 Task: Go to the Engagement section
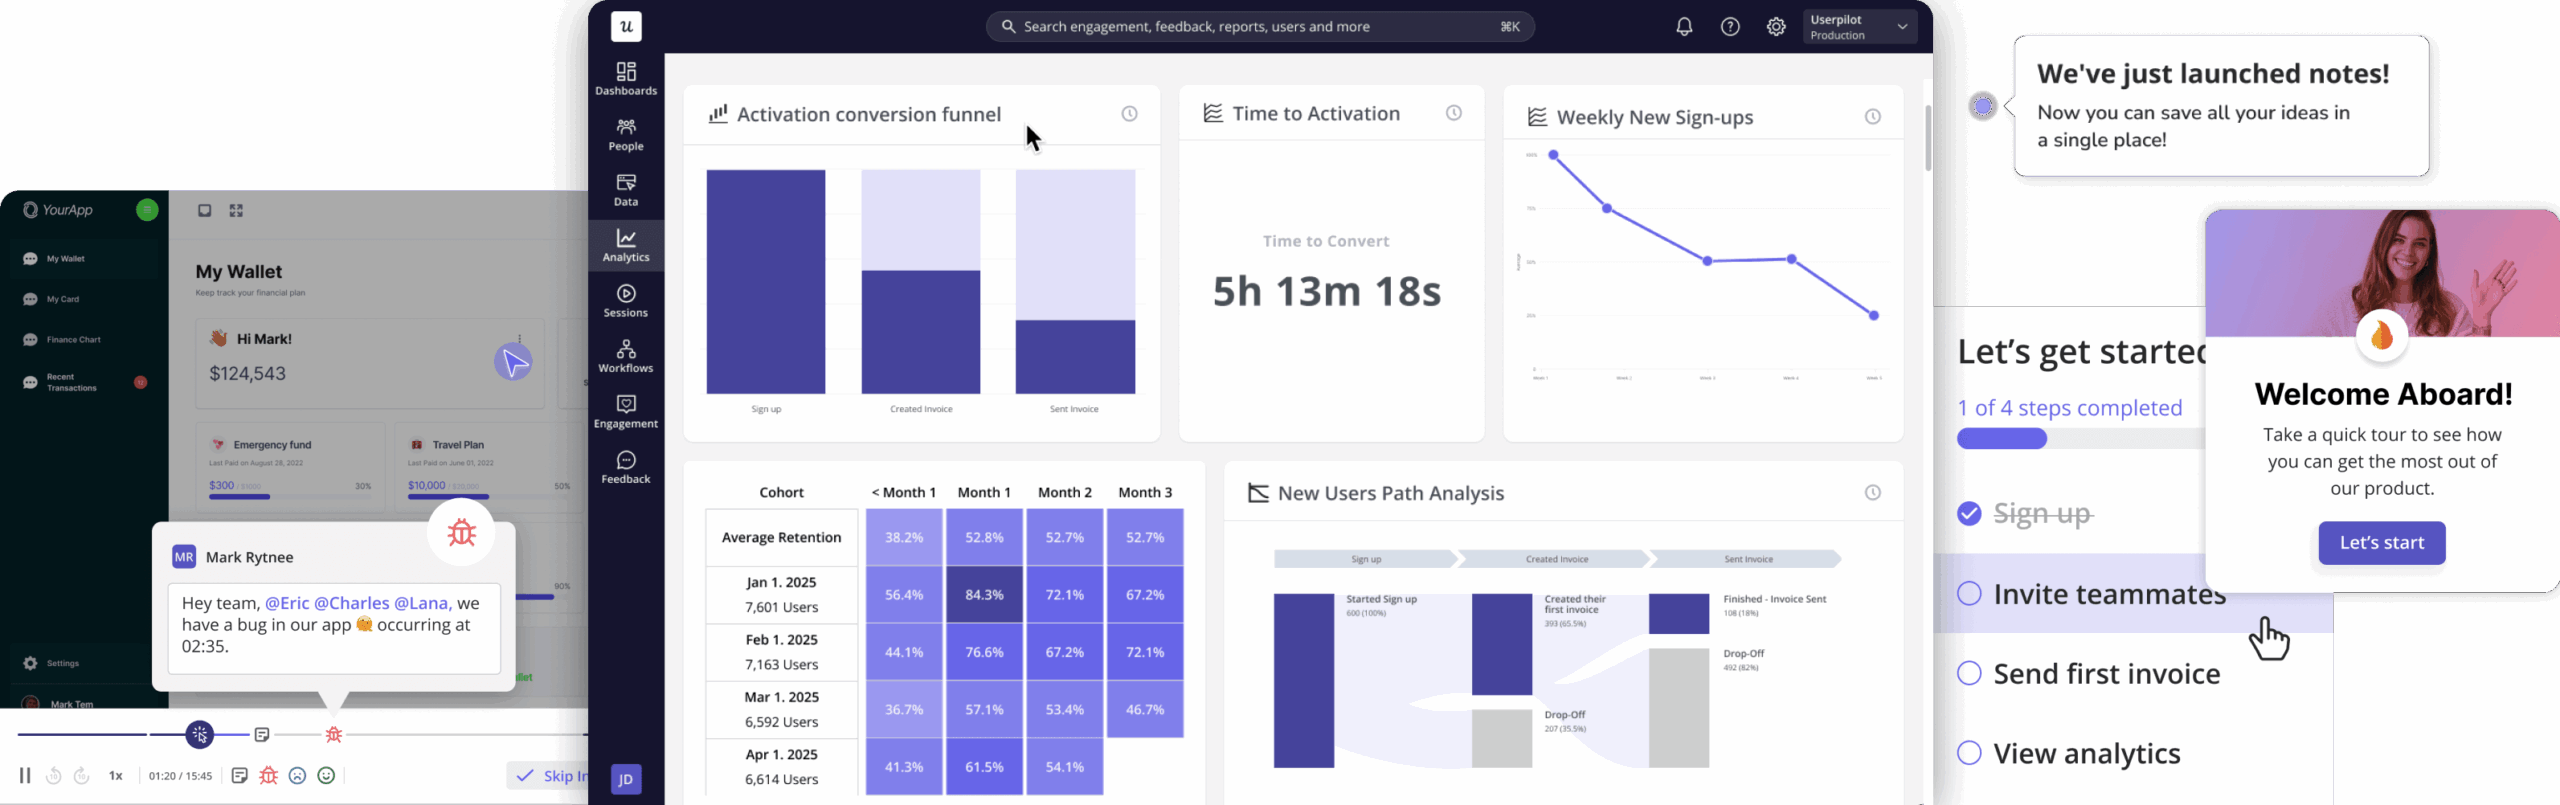point(626,412)
